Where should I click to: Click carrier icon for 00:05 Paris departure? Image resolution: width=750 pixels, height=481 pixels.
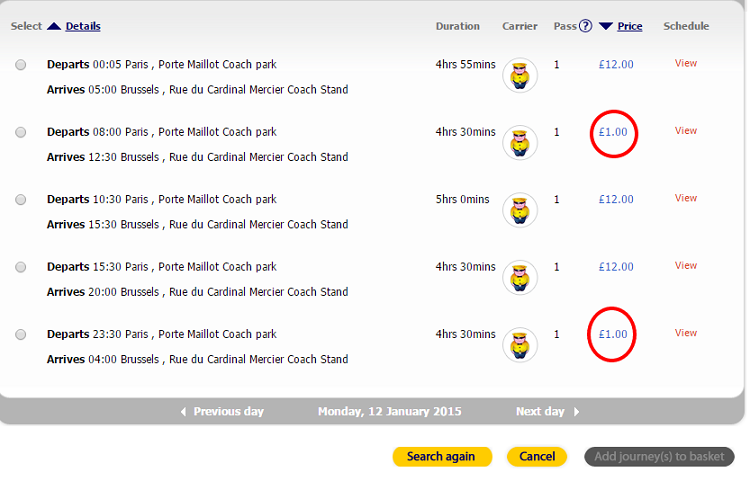coord(519,76)
